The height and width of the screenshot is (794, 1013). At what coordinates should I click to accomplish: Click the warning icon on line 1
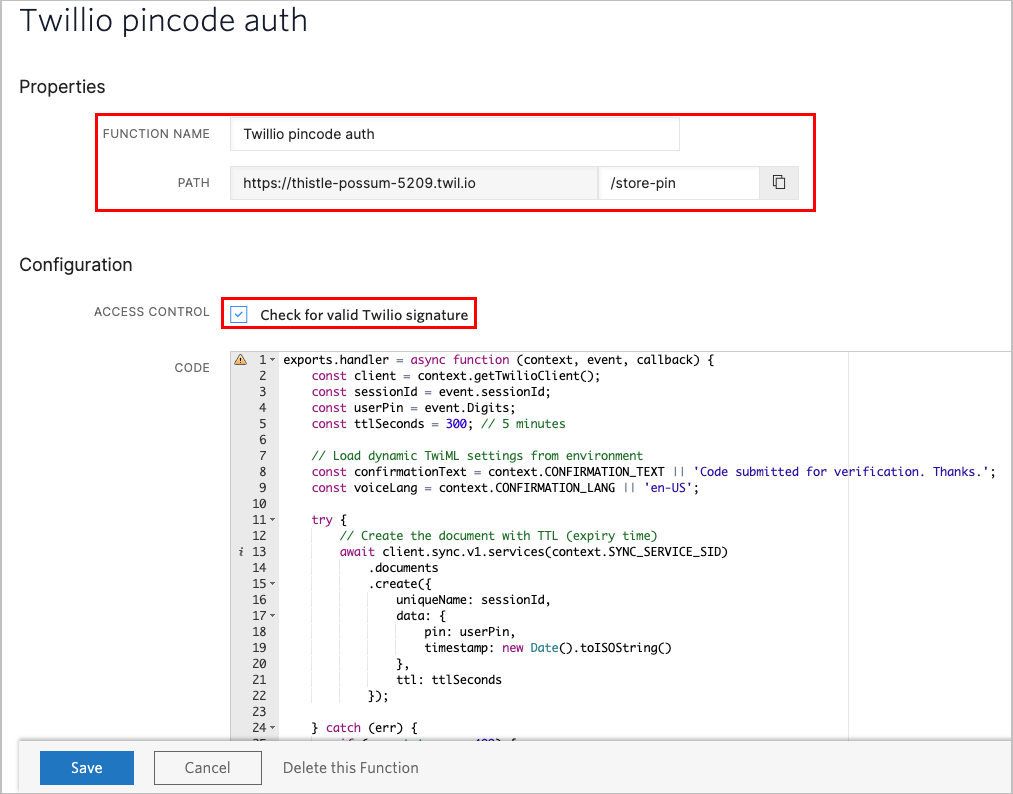point(240,360)
